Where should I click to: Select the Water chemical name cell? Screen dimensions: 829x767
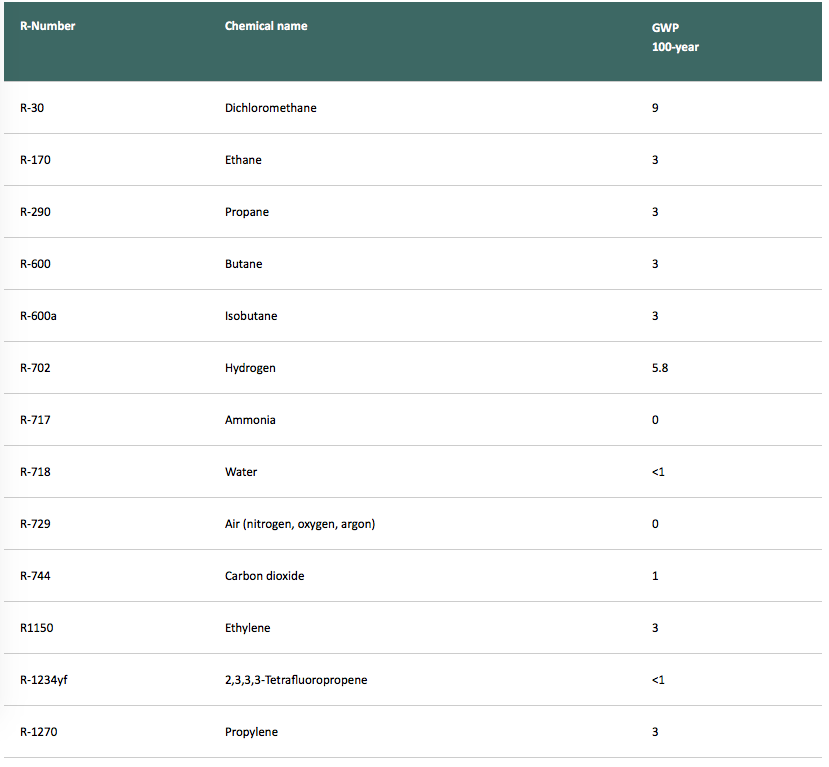tap(241, 472)
